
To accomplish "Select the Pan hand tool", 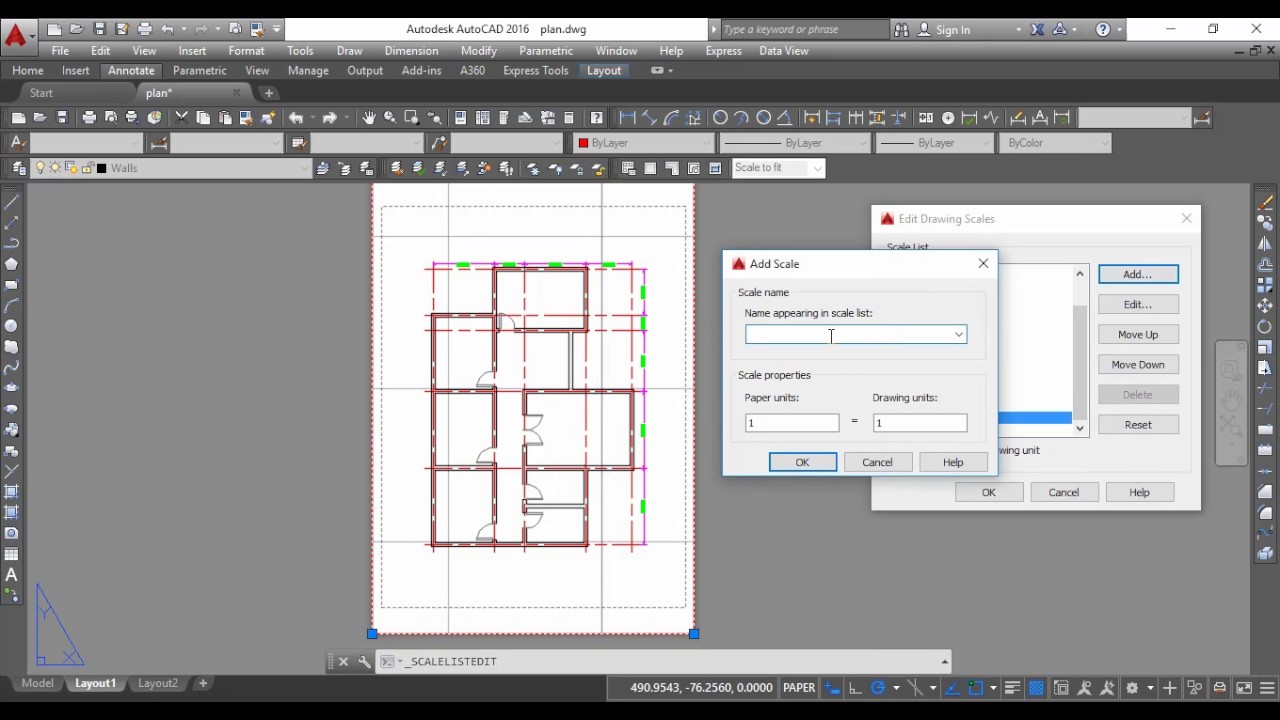I will (x=369, y=117).
